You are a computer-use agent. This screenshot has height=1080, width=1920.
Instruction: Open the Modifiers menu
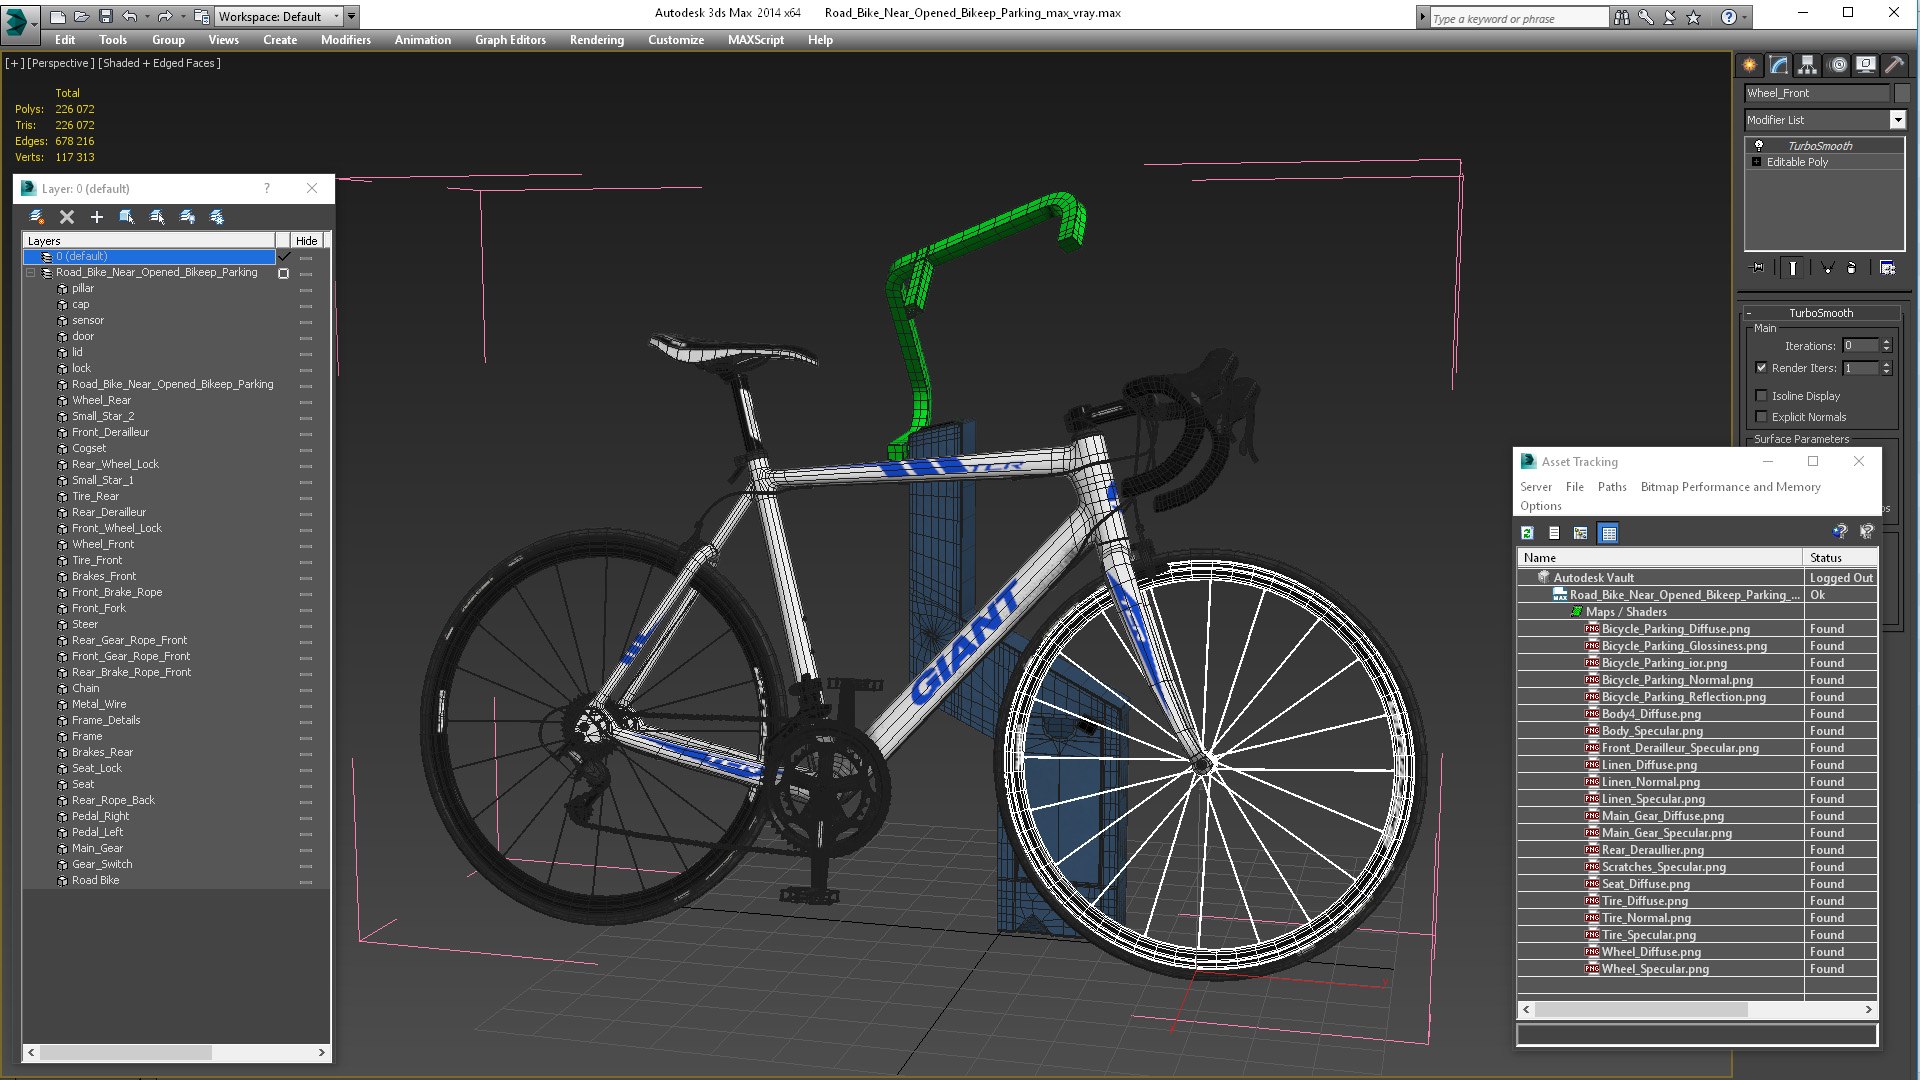click(346, 40)
